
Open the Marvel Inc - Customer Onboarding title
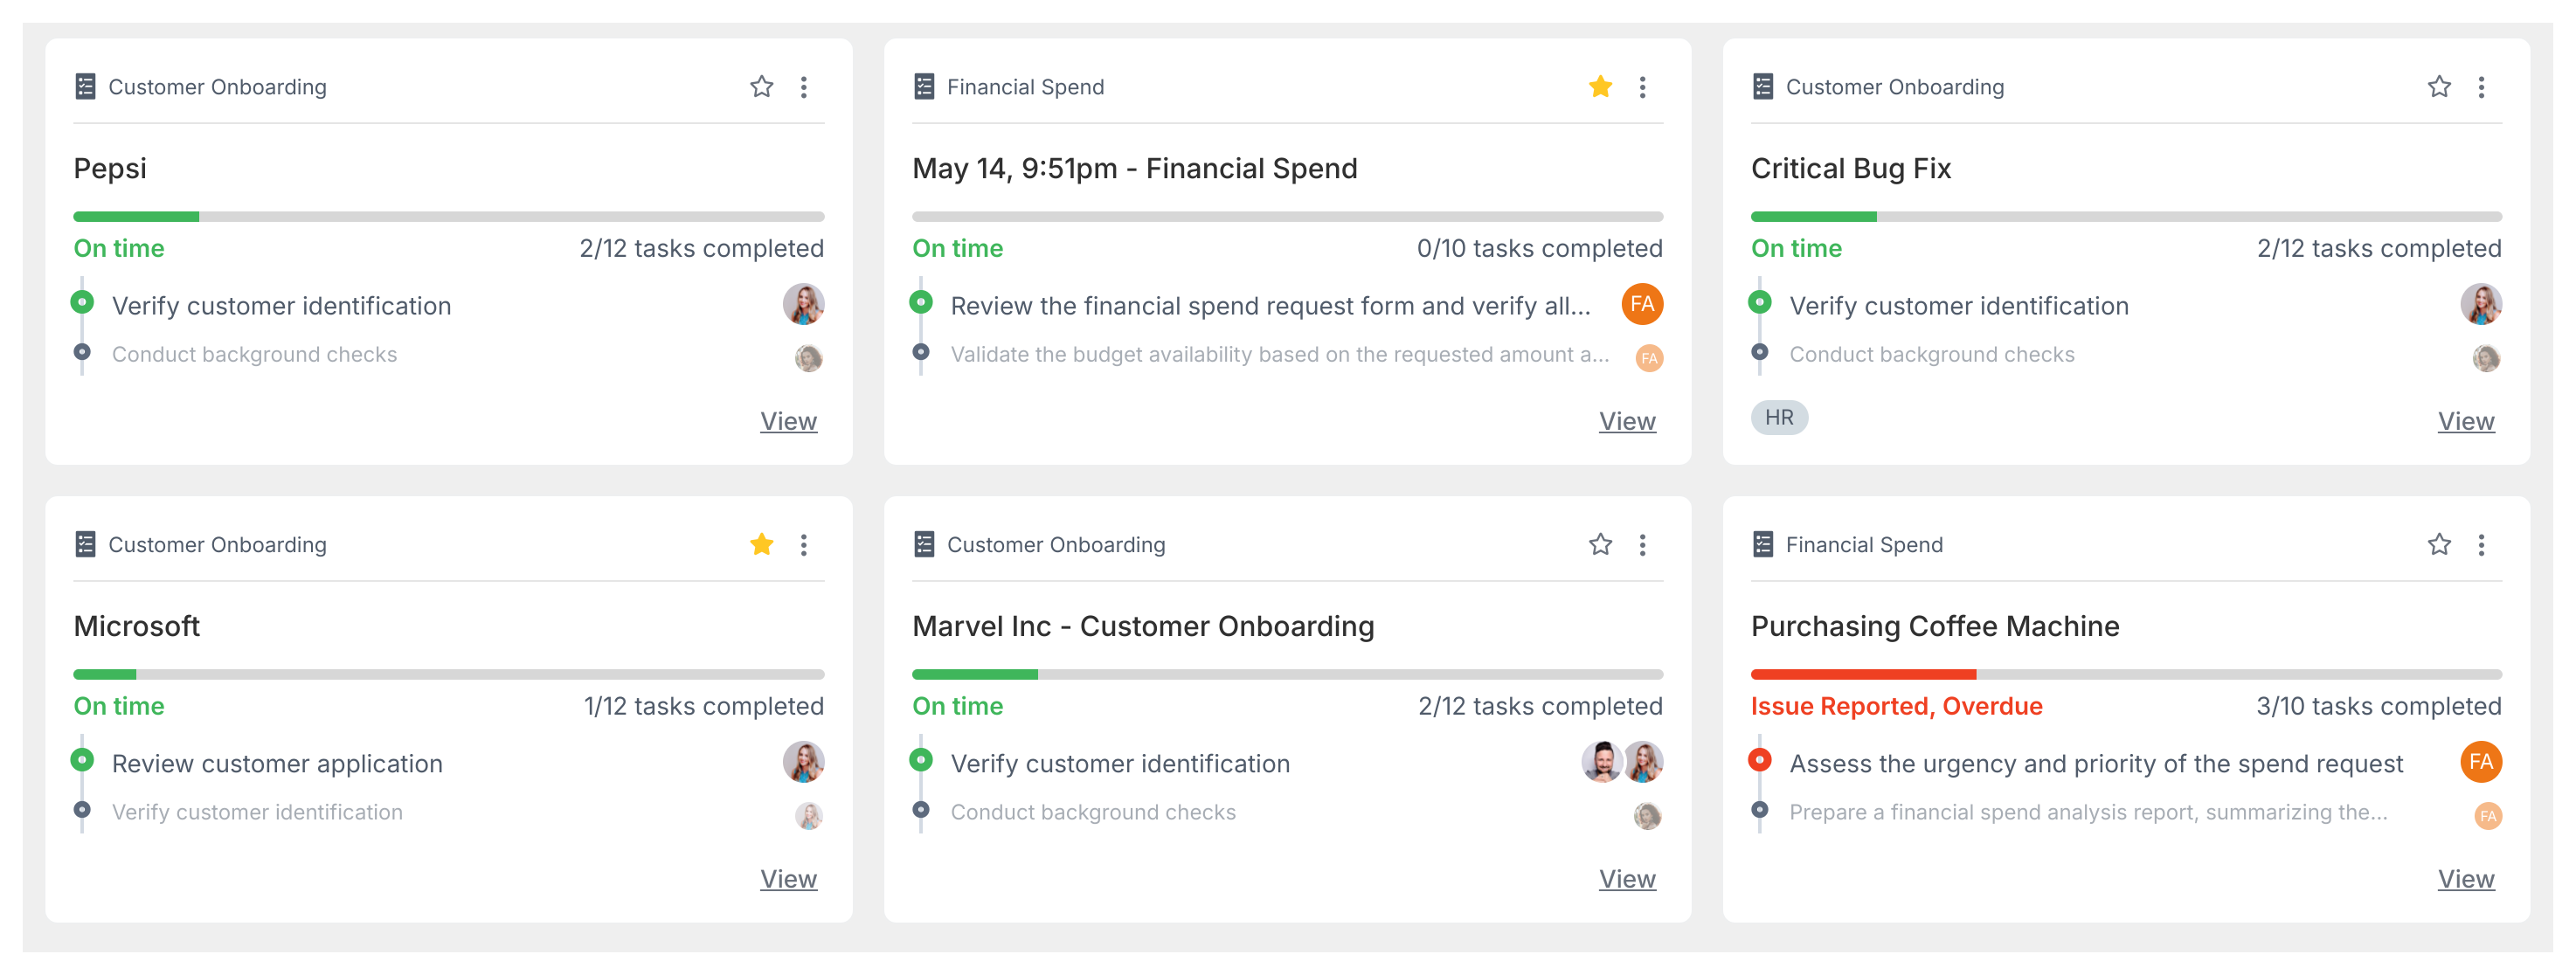tap(1142, 626)
